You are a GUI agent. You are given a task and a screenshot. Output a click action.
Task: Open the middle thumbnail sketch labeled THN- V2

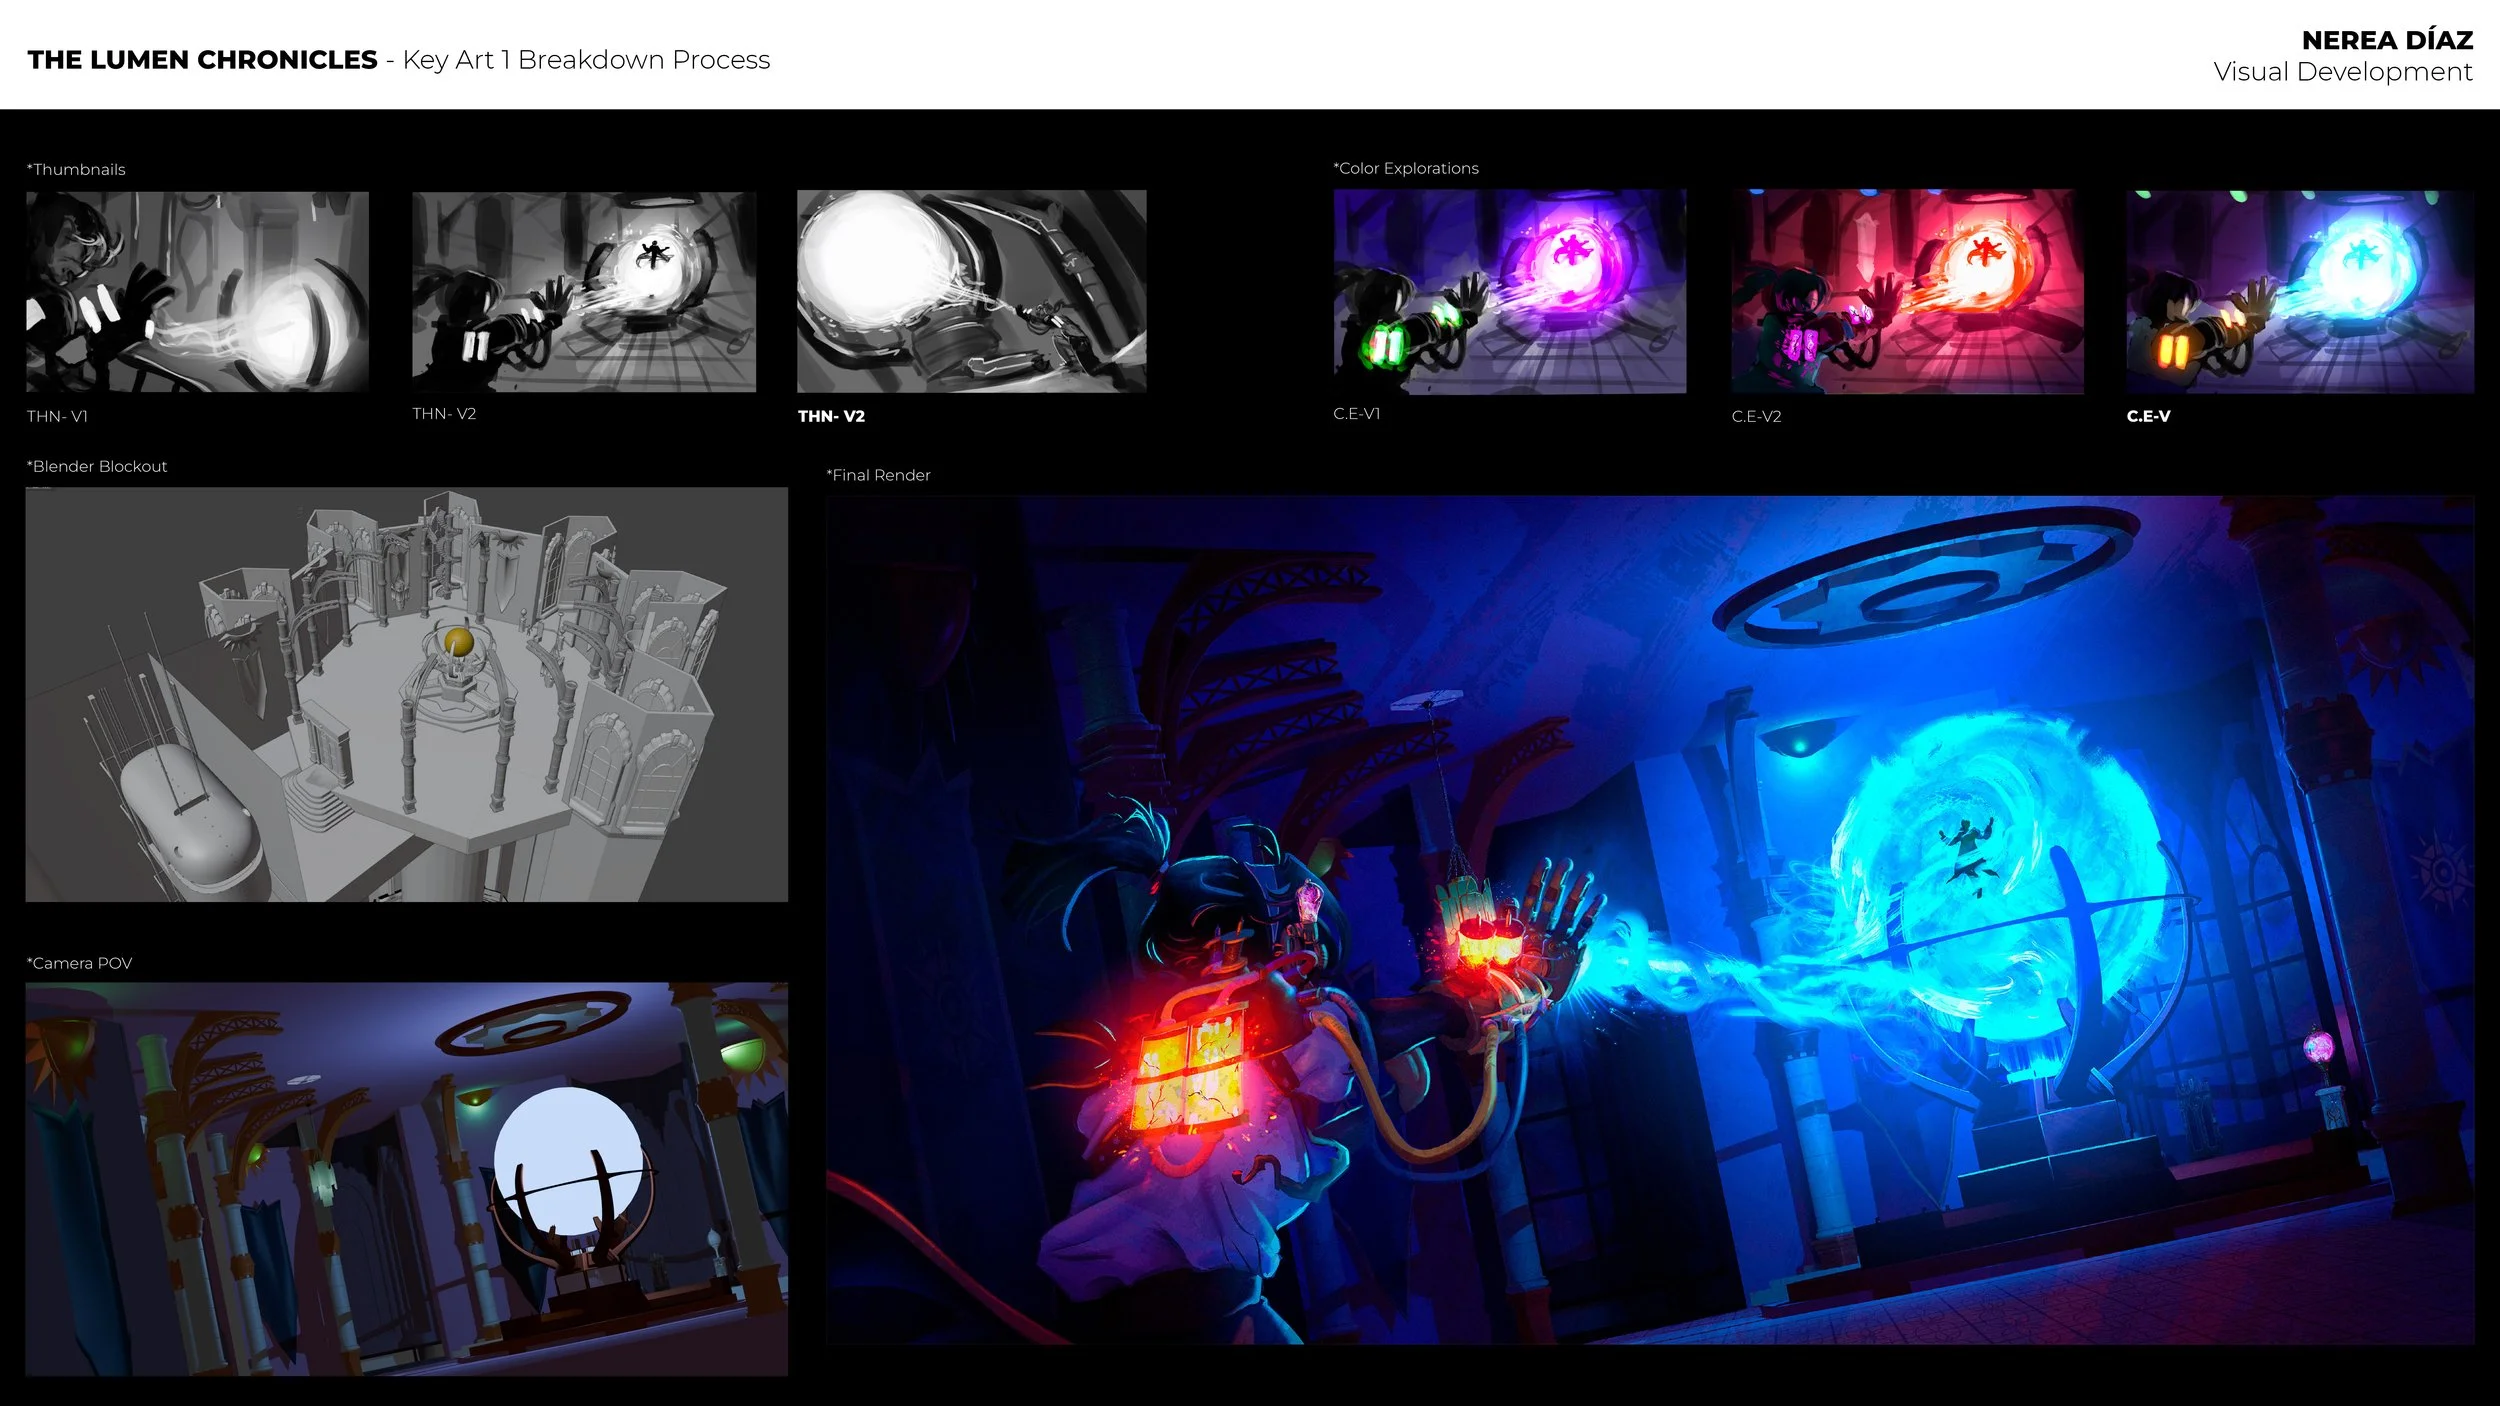pyautogui.click(x=584, y=292)
